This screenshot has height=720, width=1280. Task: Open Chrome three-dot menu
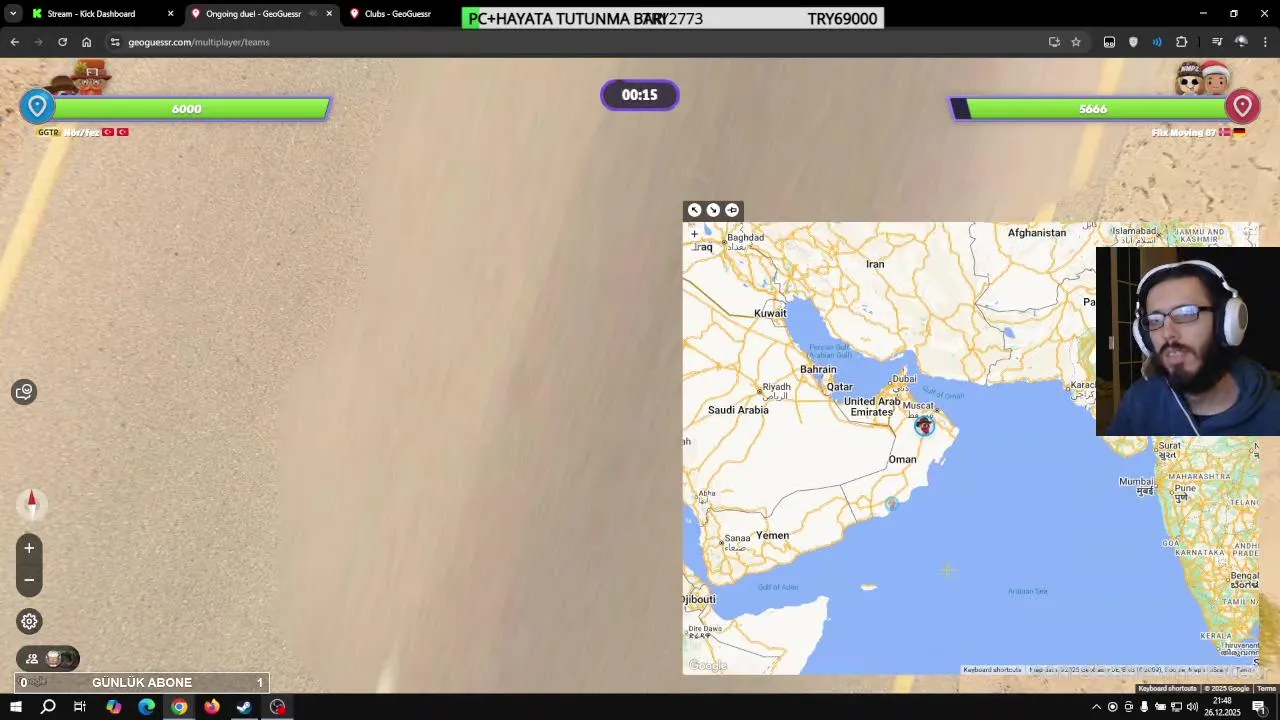pyautogui.click(x=1265, y=42)
